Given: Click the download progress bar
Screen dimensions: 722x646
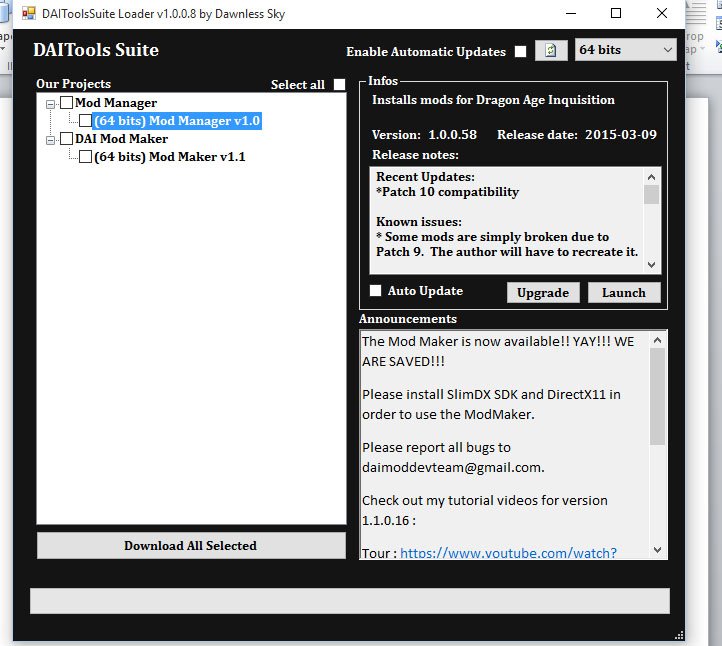Looking at the screenshot, I should point(350,600).
